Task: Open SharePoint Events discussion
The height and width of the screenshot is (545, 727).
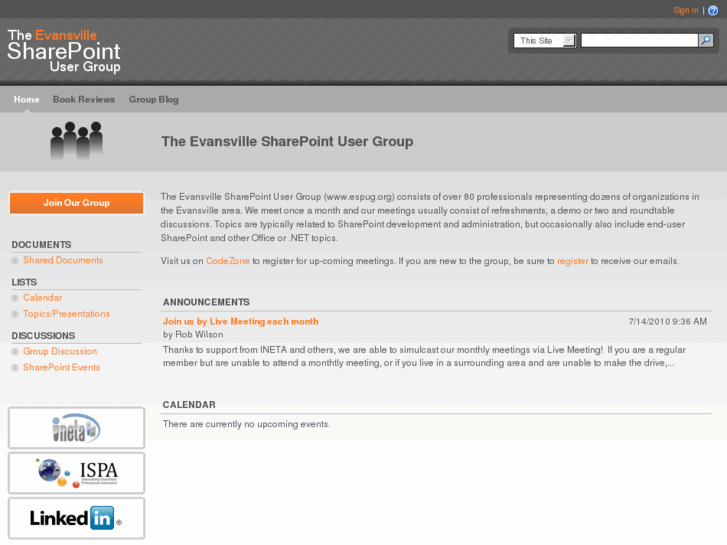Action: (x=62, y=367)
